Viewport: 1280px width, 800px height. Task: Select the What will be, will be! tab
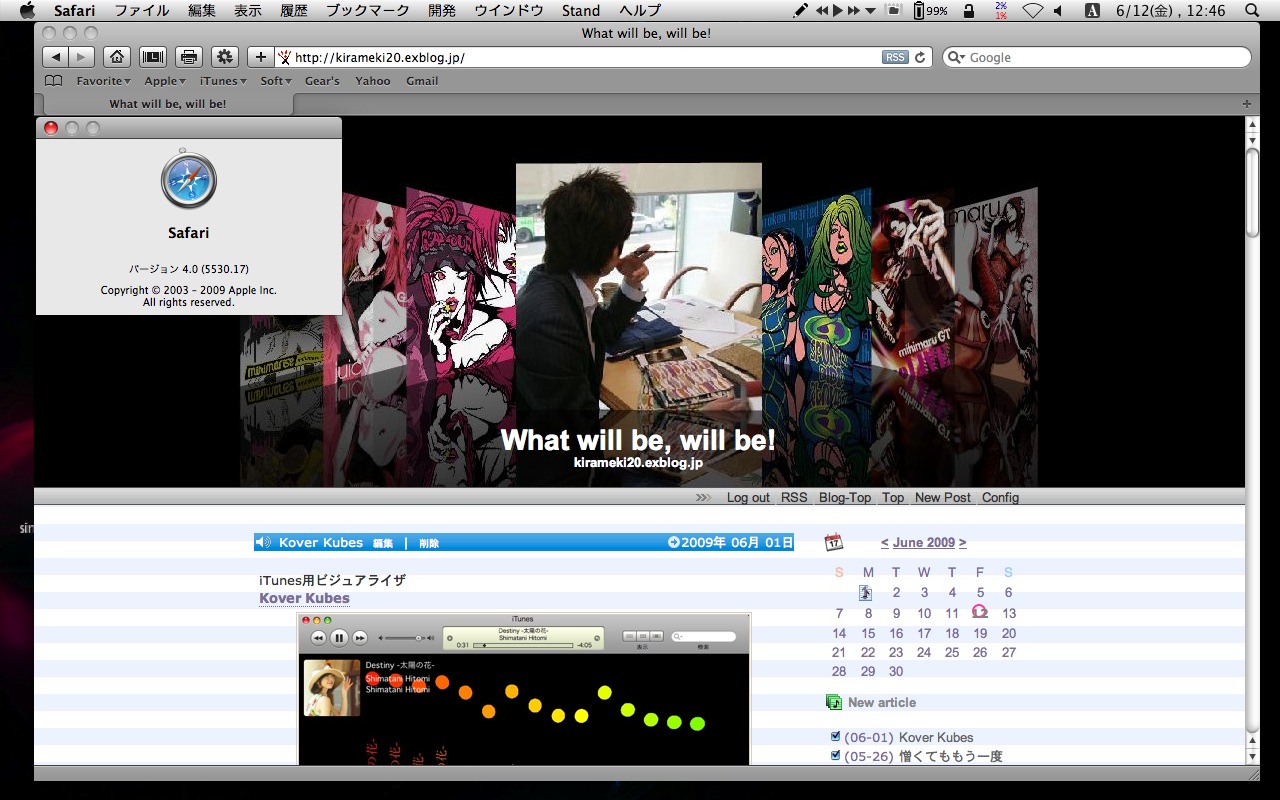[167, 104]
